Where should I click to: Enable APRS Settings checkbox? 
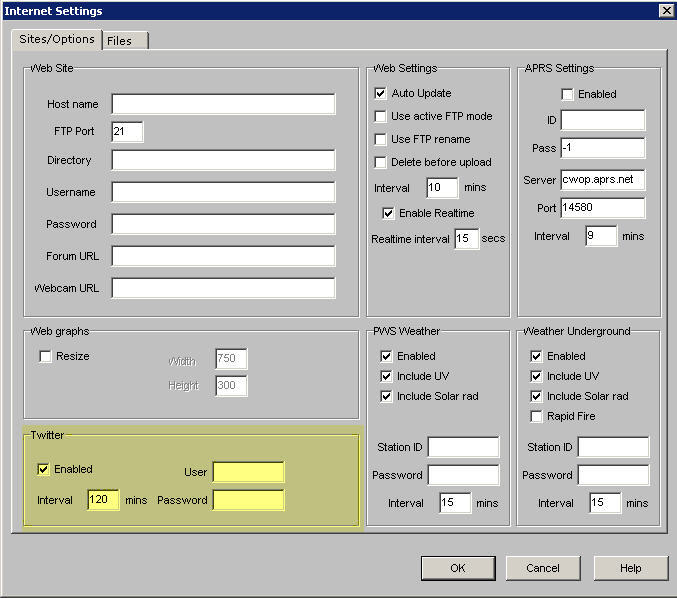point(567,94)
